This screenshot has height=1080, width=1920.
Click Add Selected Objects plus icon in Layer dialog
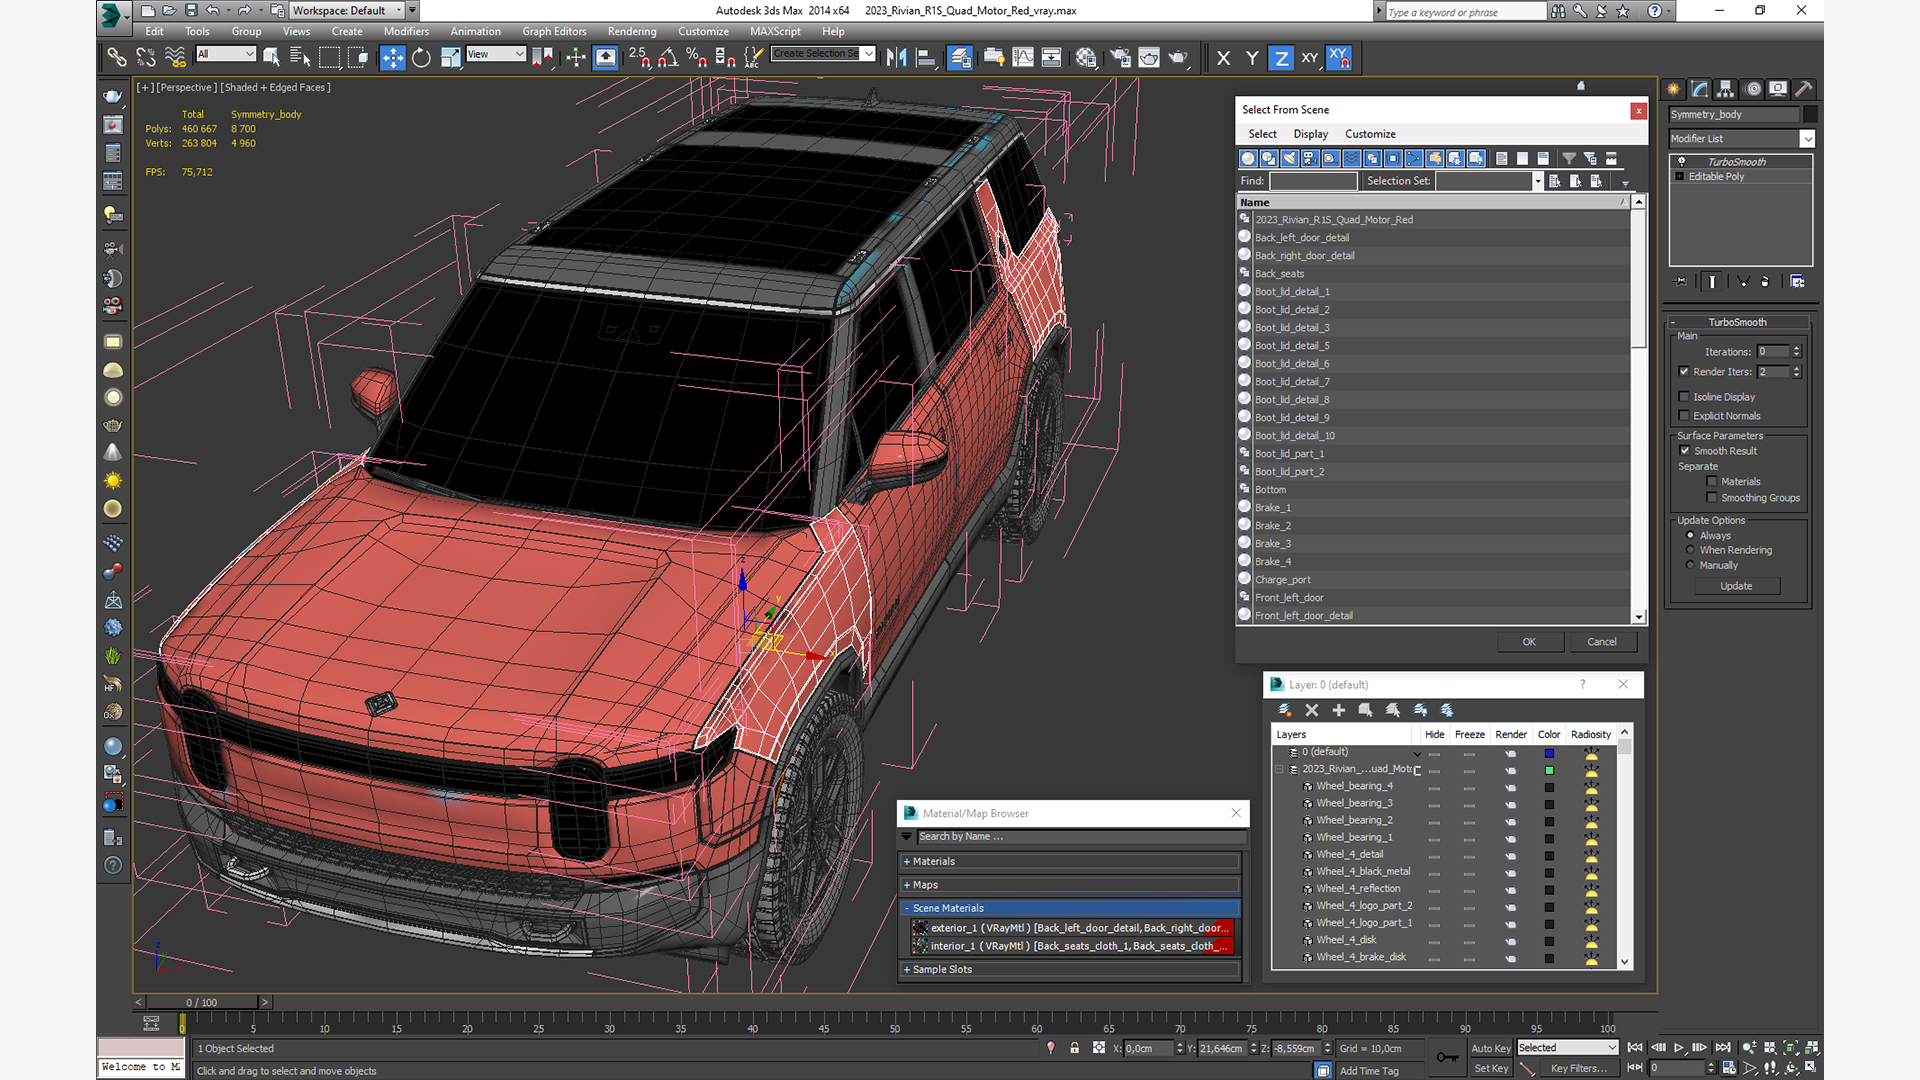[1339, 710]
